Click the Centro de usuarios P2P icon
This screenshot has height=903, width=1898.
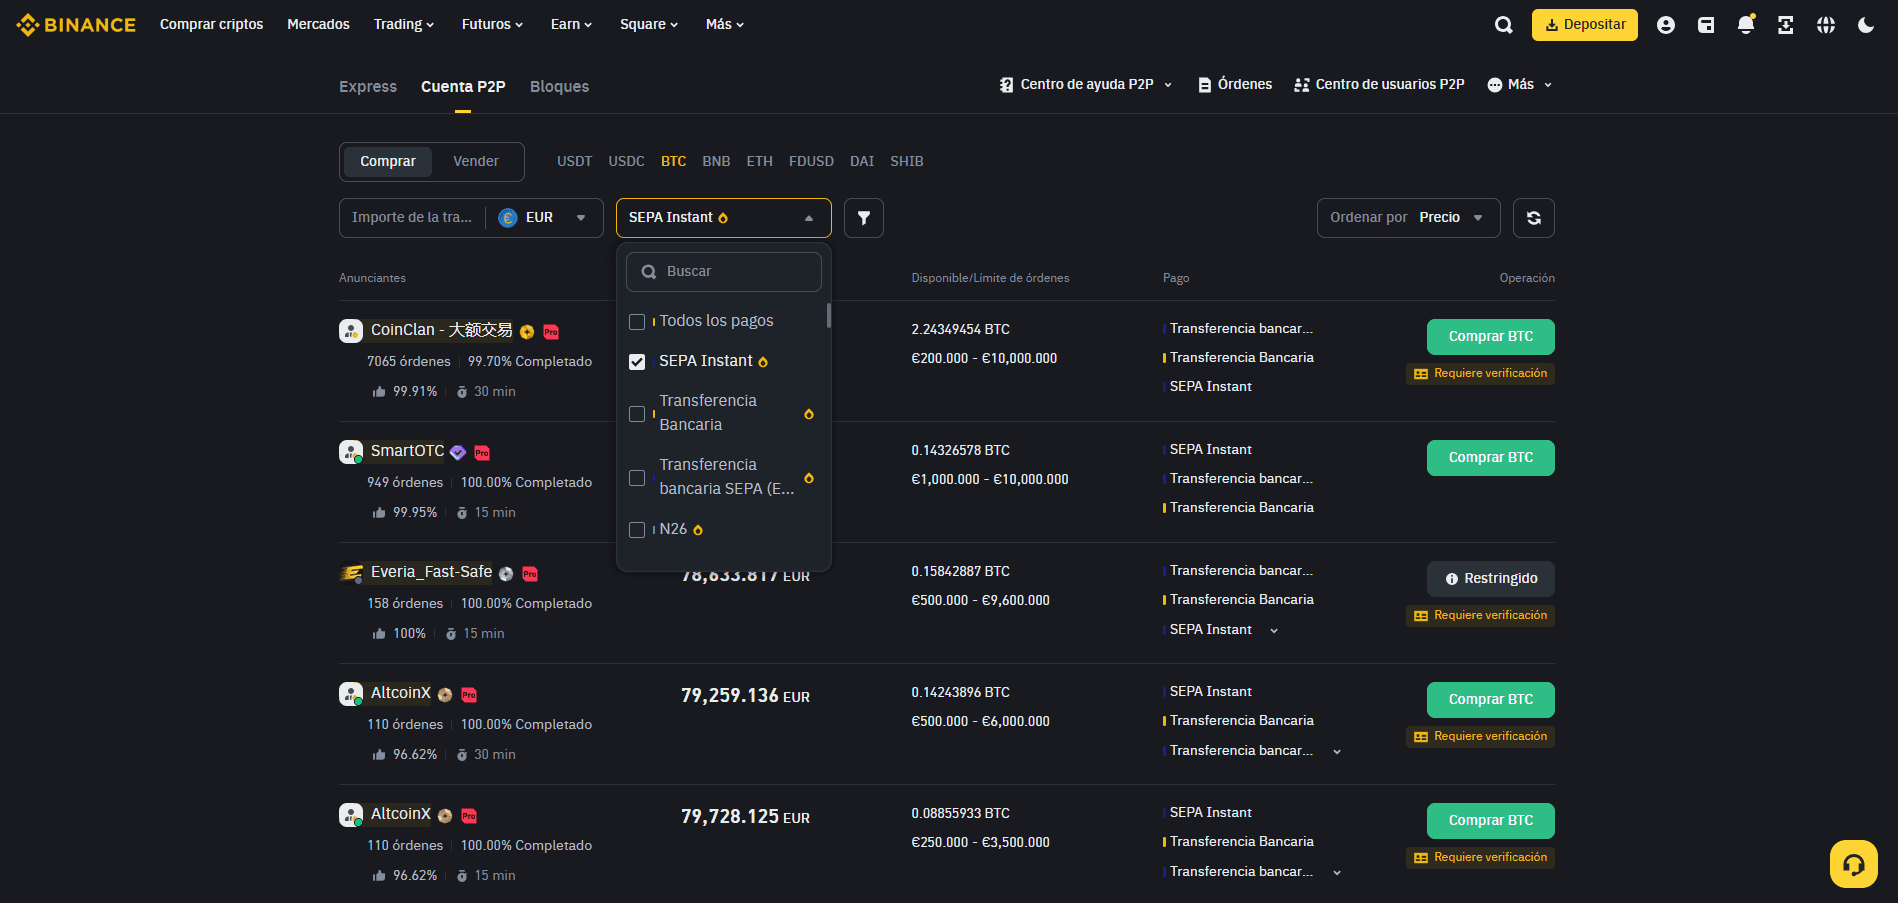coord(1301,85)
